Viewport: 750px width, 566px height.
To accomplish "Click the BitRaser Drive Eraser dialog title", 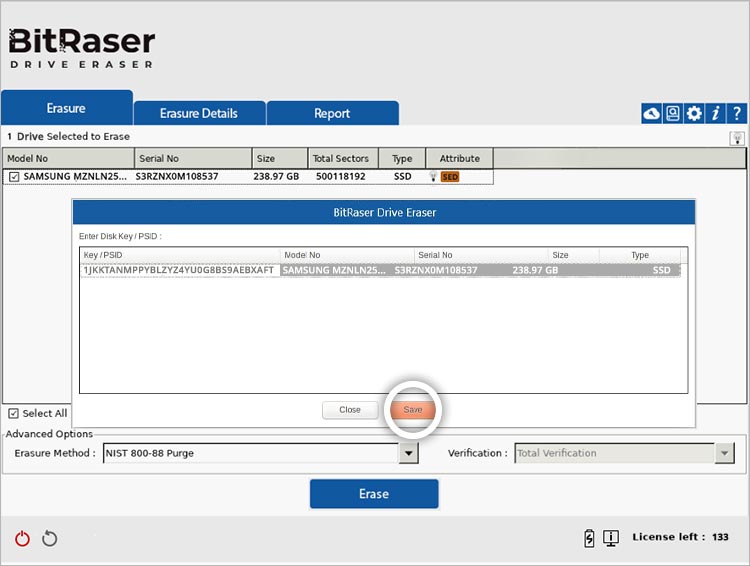I will tap(385, 212).
